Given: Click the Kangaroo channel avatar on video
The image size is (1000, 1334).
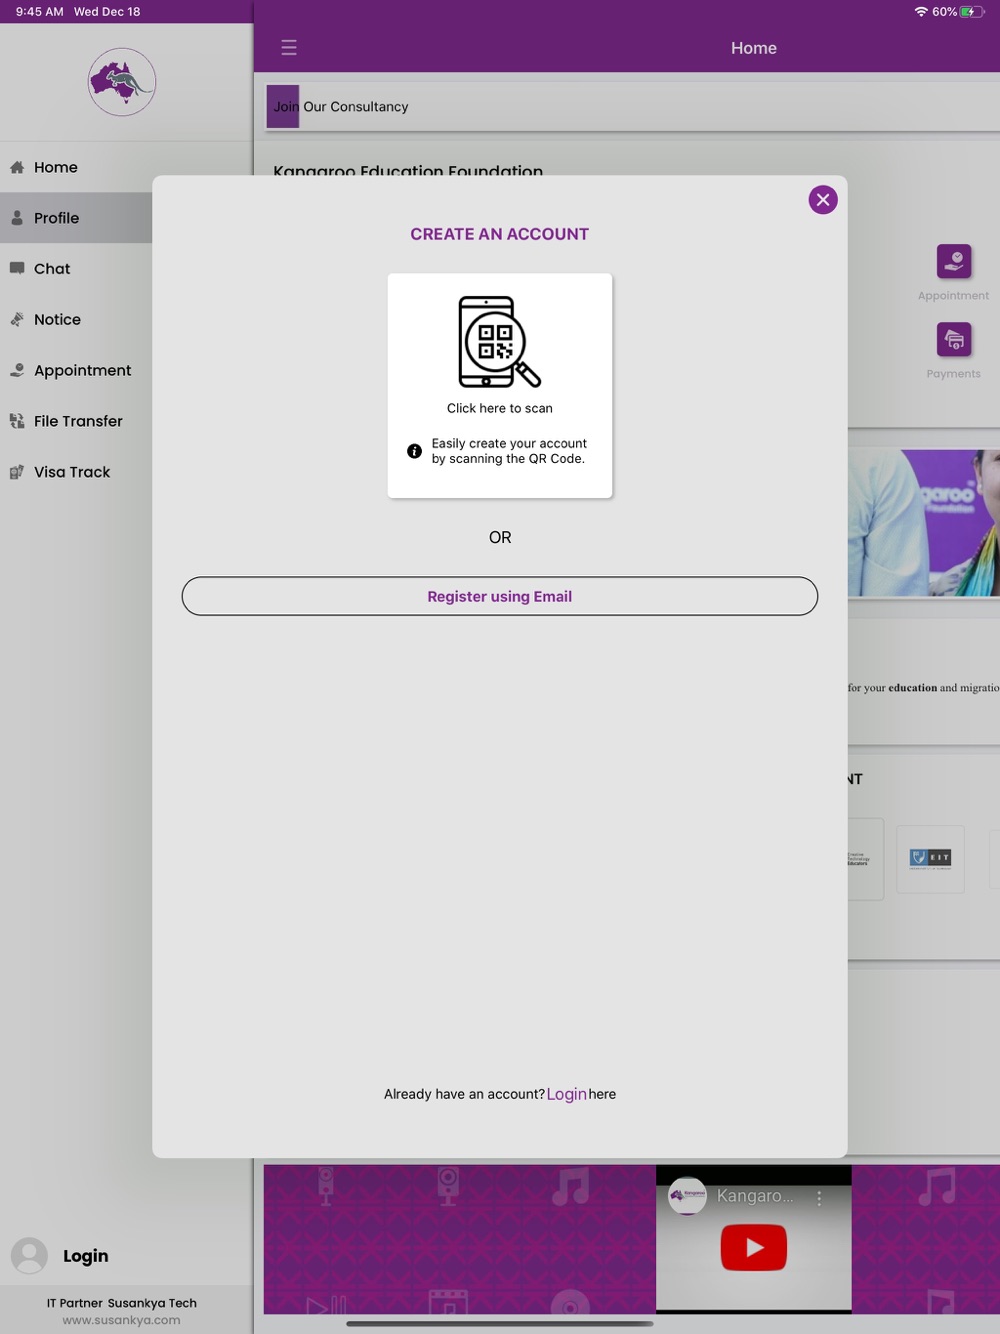Looking at the screenshot, I should (x=687, y=1196).
